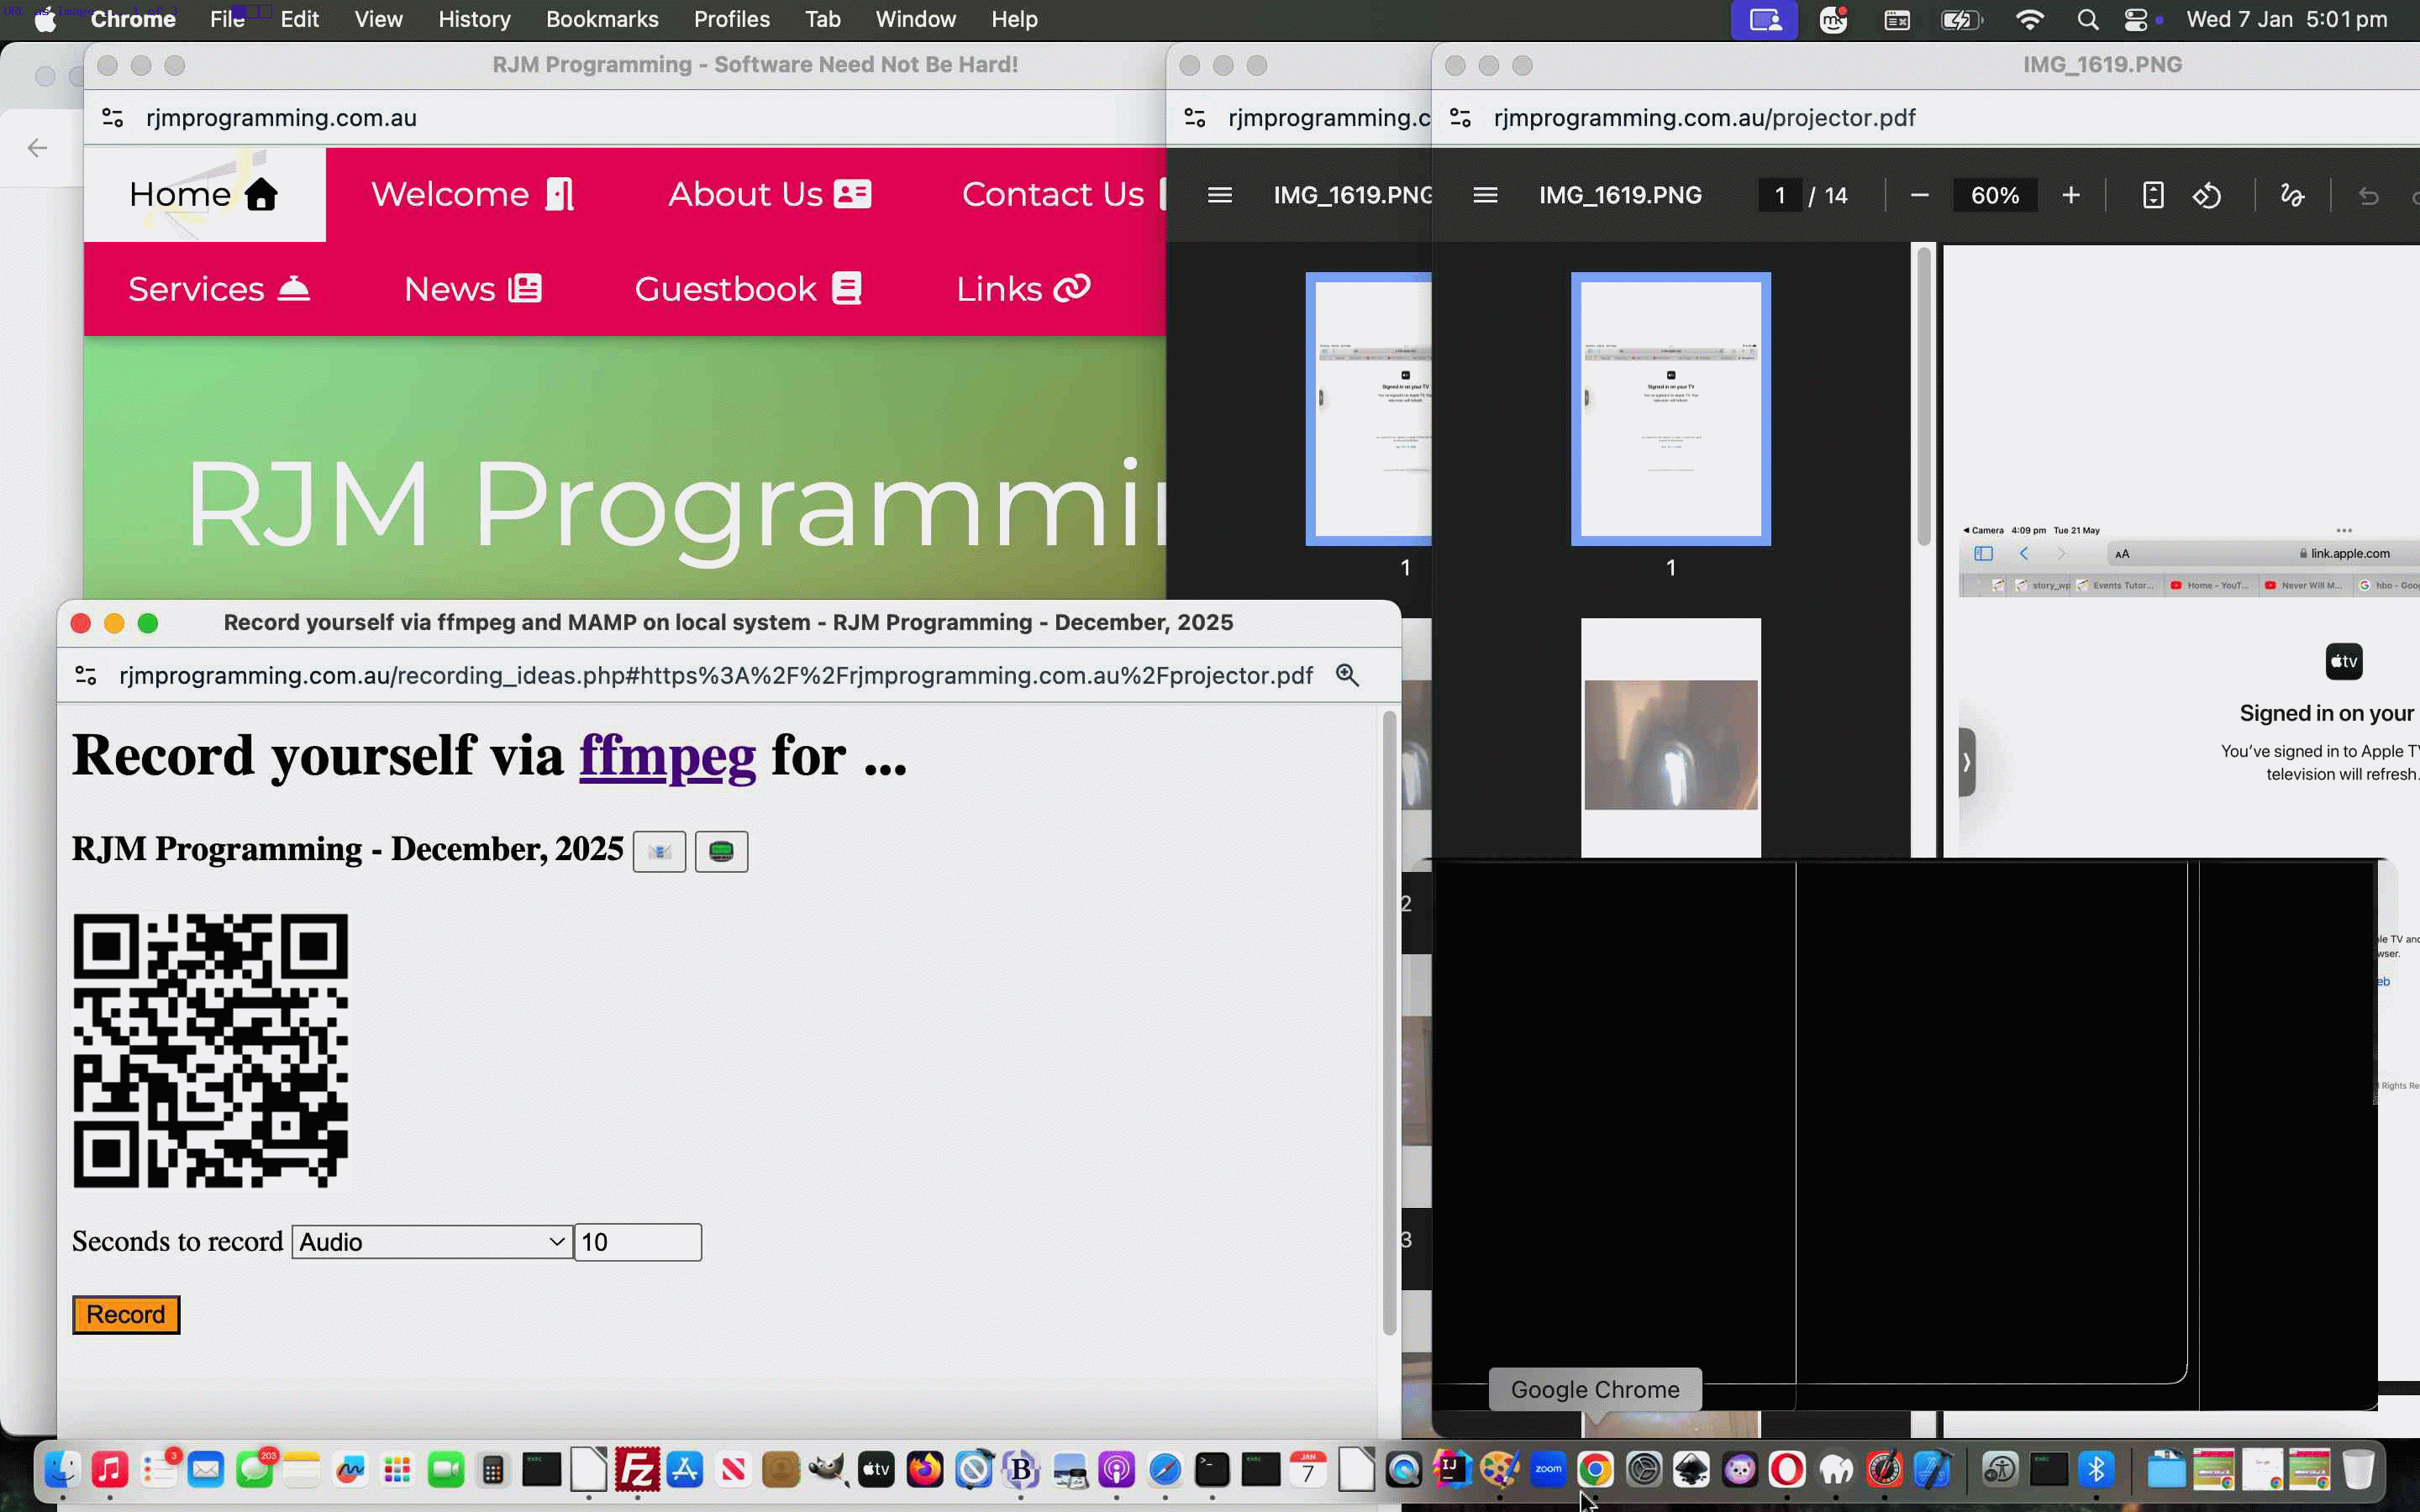Open the ffmpeg hyperlink
2420x1512 pixels.
tap(668, 756)
